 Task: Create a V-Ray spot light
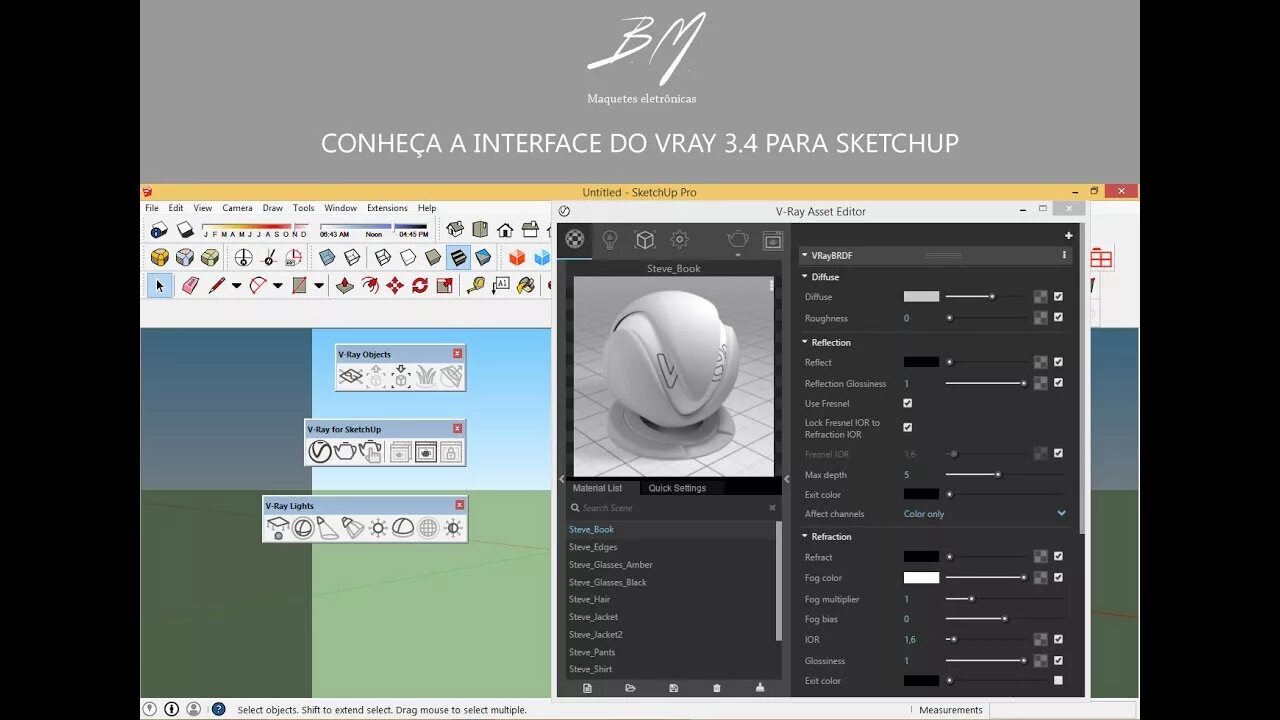(x=327, y=528)
